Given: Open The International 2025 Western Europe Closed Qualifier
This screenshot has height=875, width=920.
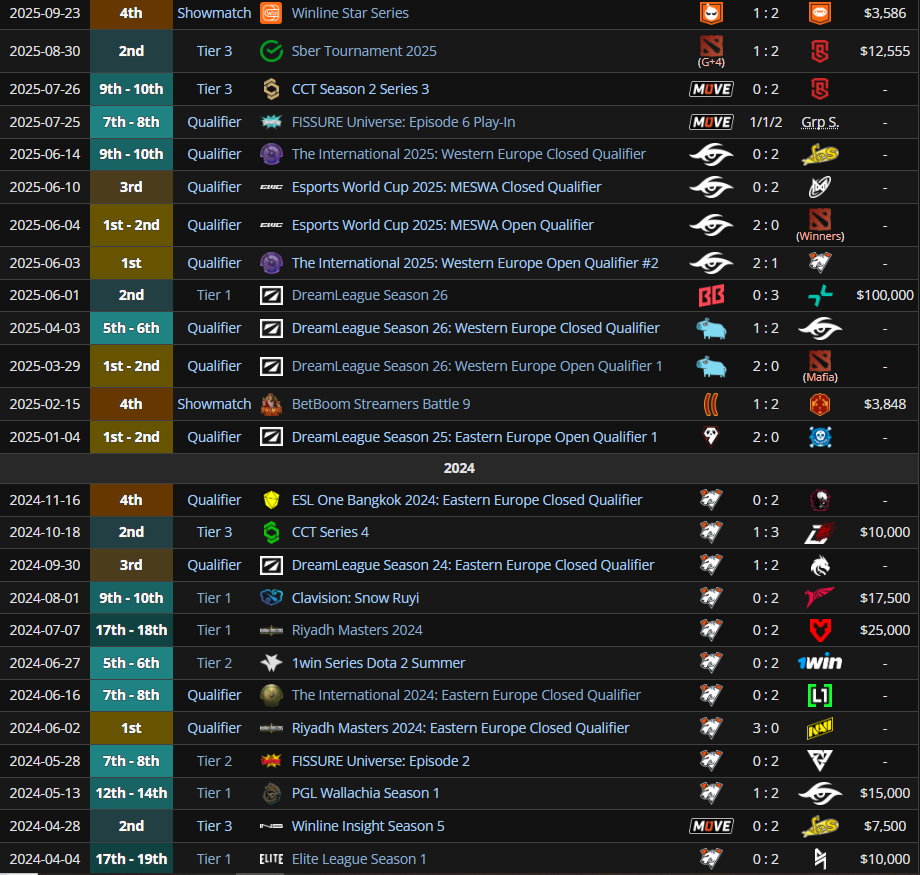Looking at the screenshot, I should point(468,154).
